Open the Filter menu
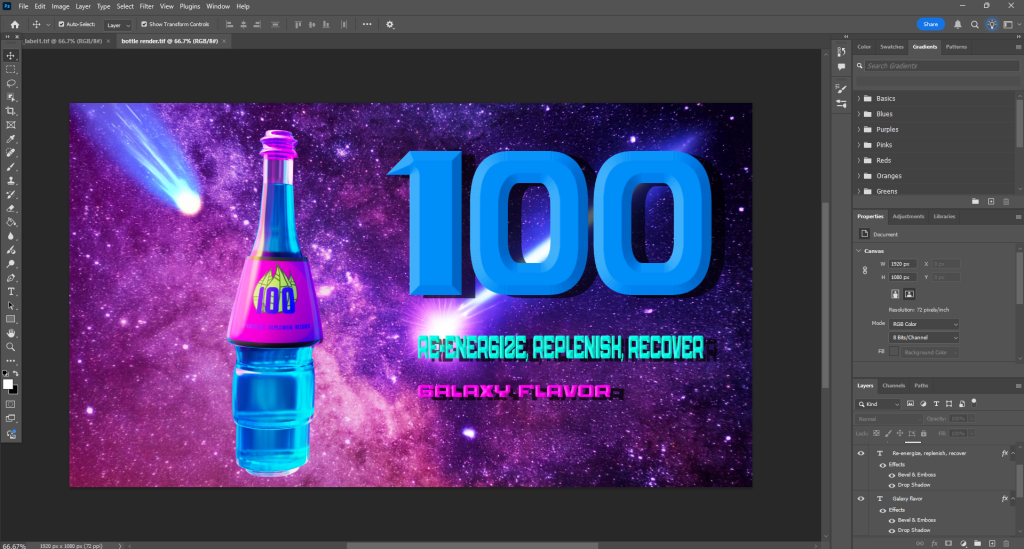Image resolution: width=1024 pixels, height=549 pixels. pos(146,6)
